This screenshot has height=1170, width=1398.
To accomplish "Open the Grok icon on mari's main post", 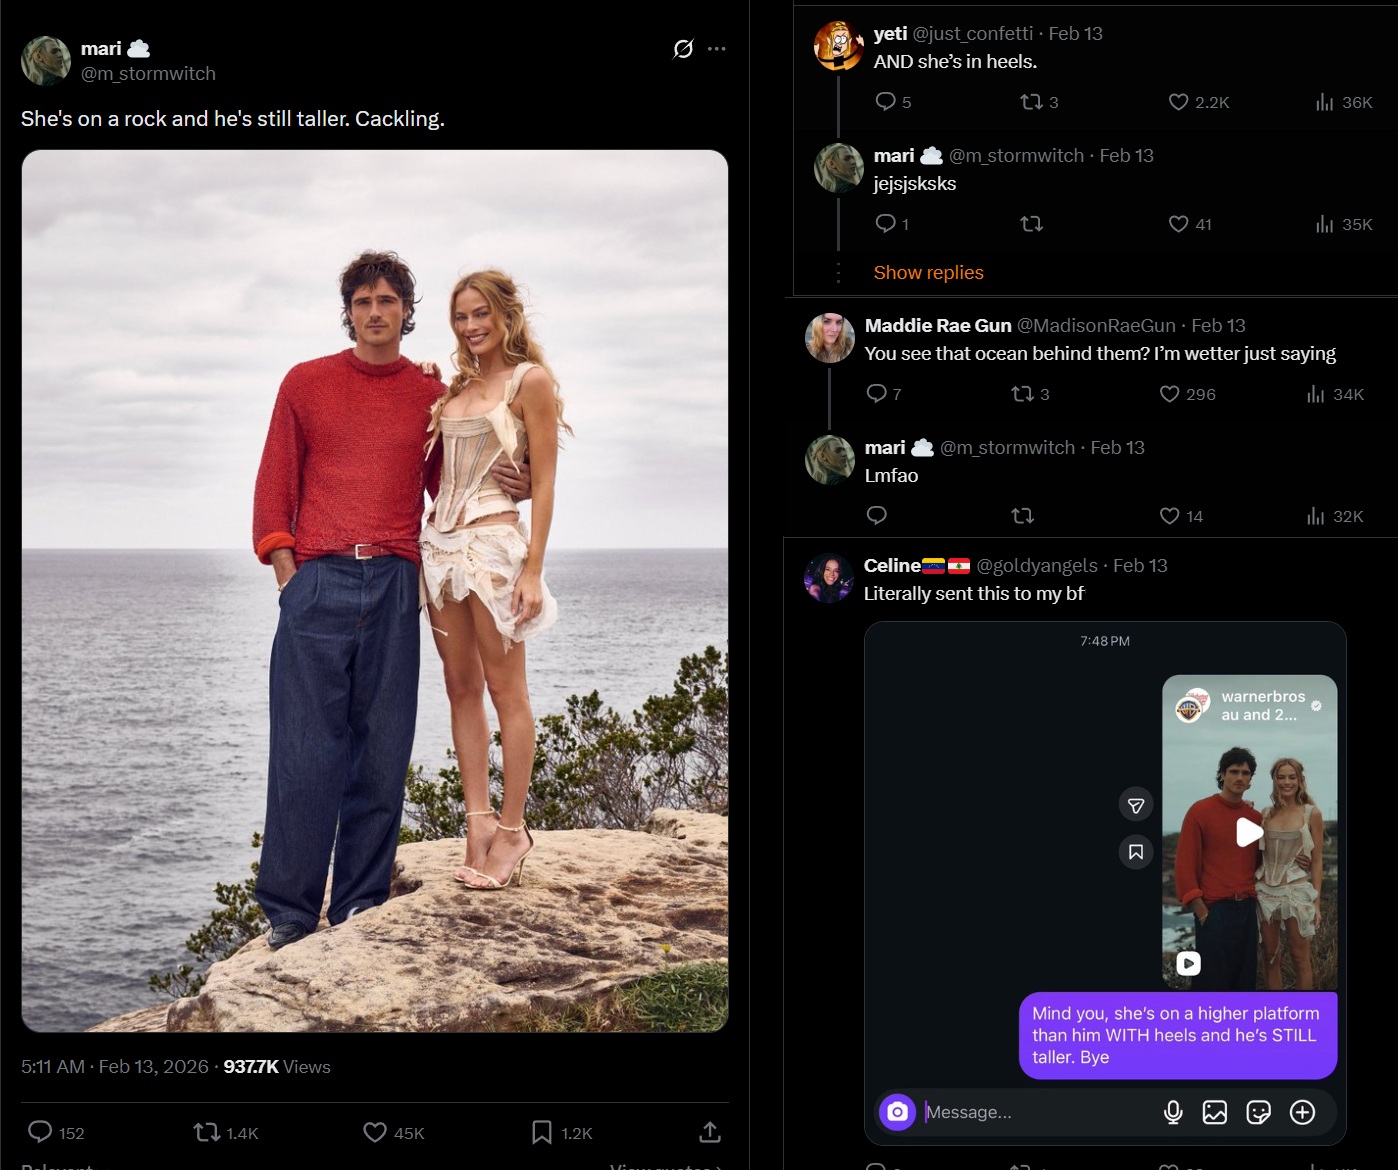I will point(683,49).
